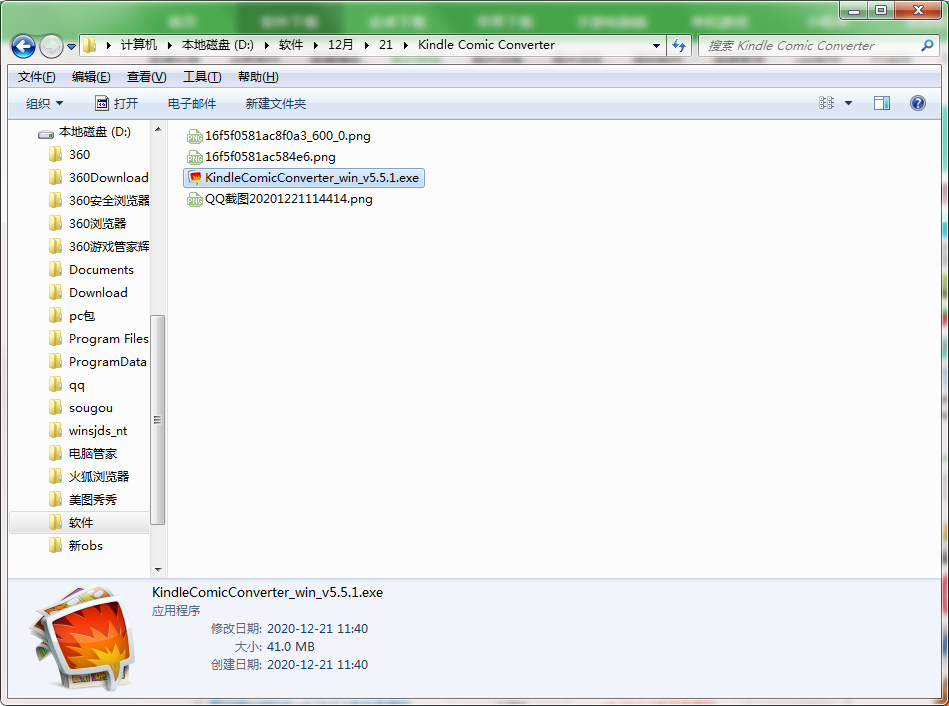Open Help via blue question icon
This screenshot has width=949, height=706.
point(918,103)
